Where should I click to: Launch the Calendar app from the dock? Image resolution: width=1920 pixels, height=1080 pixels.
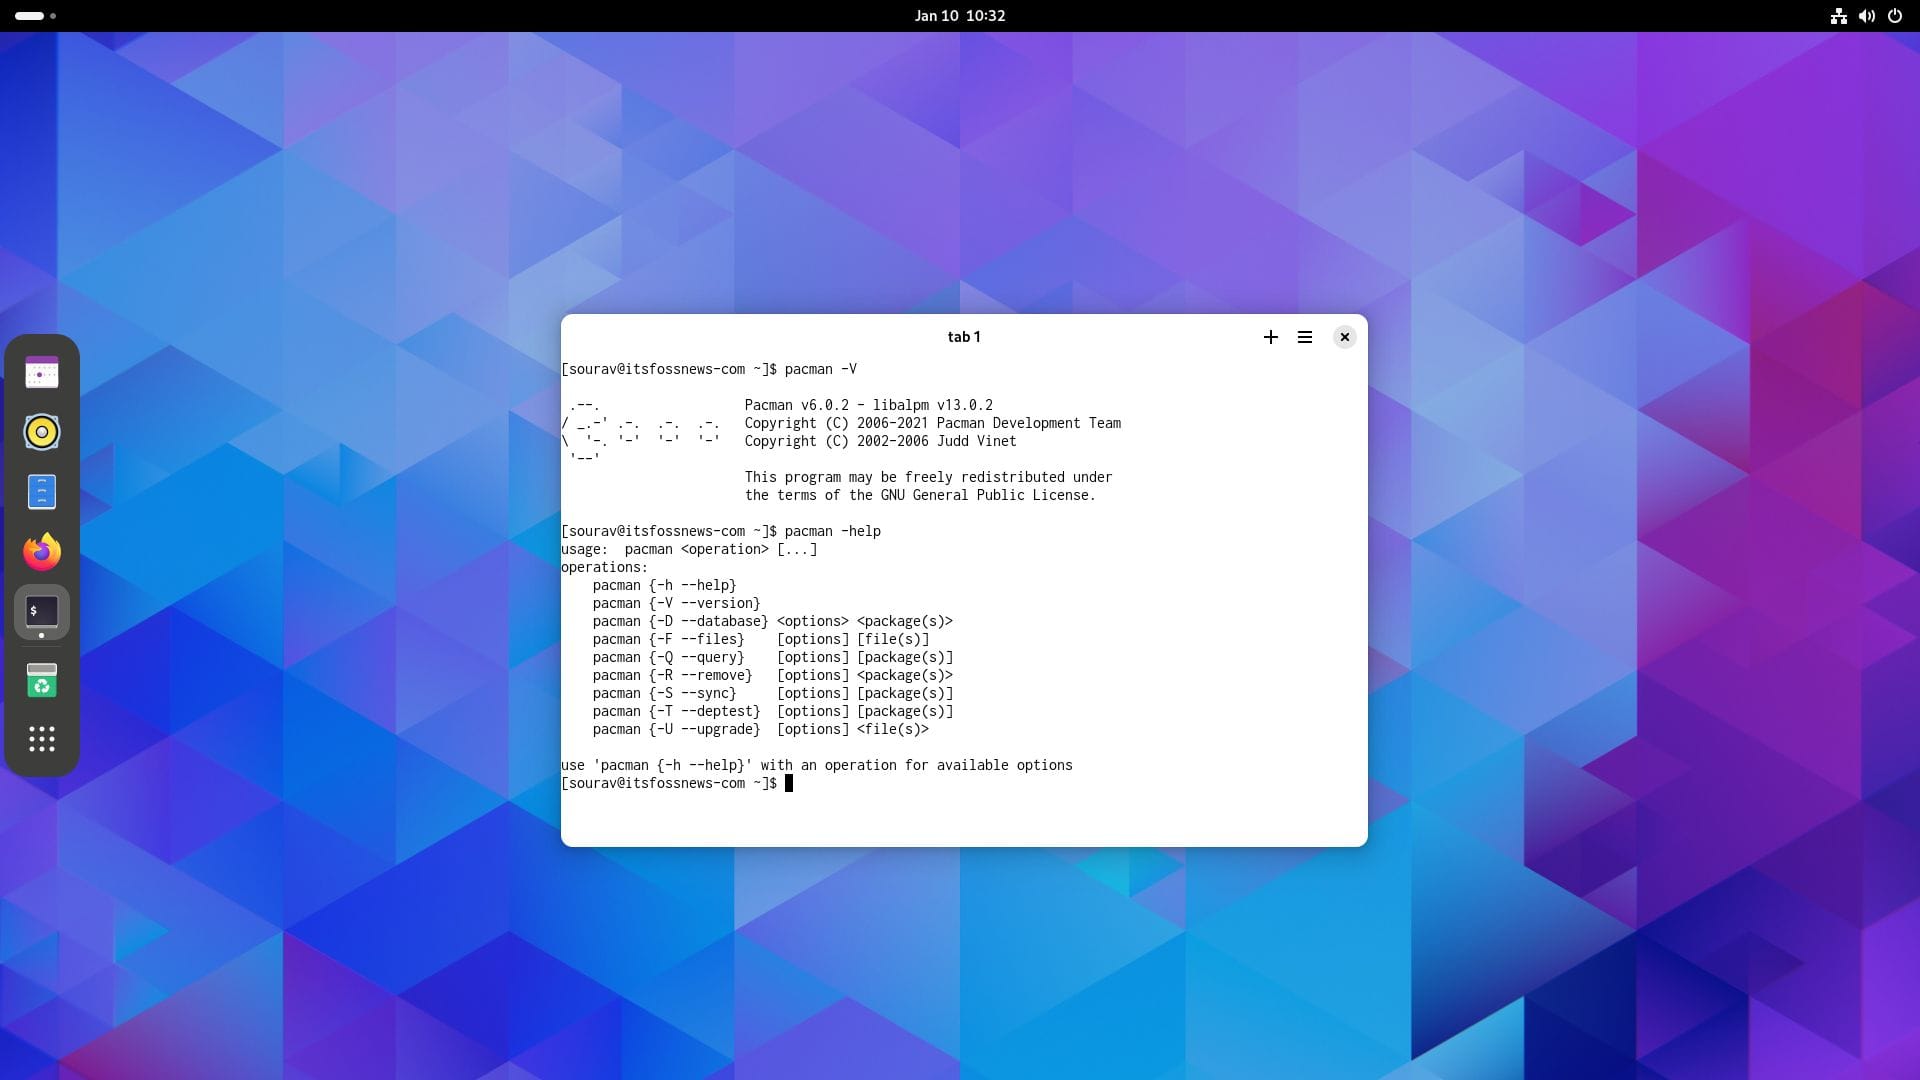pos(41,371)
